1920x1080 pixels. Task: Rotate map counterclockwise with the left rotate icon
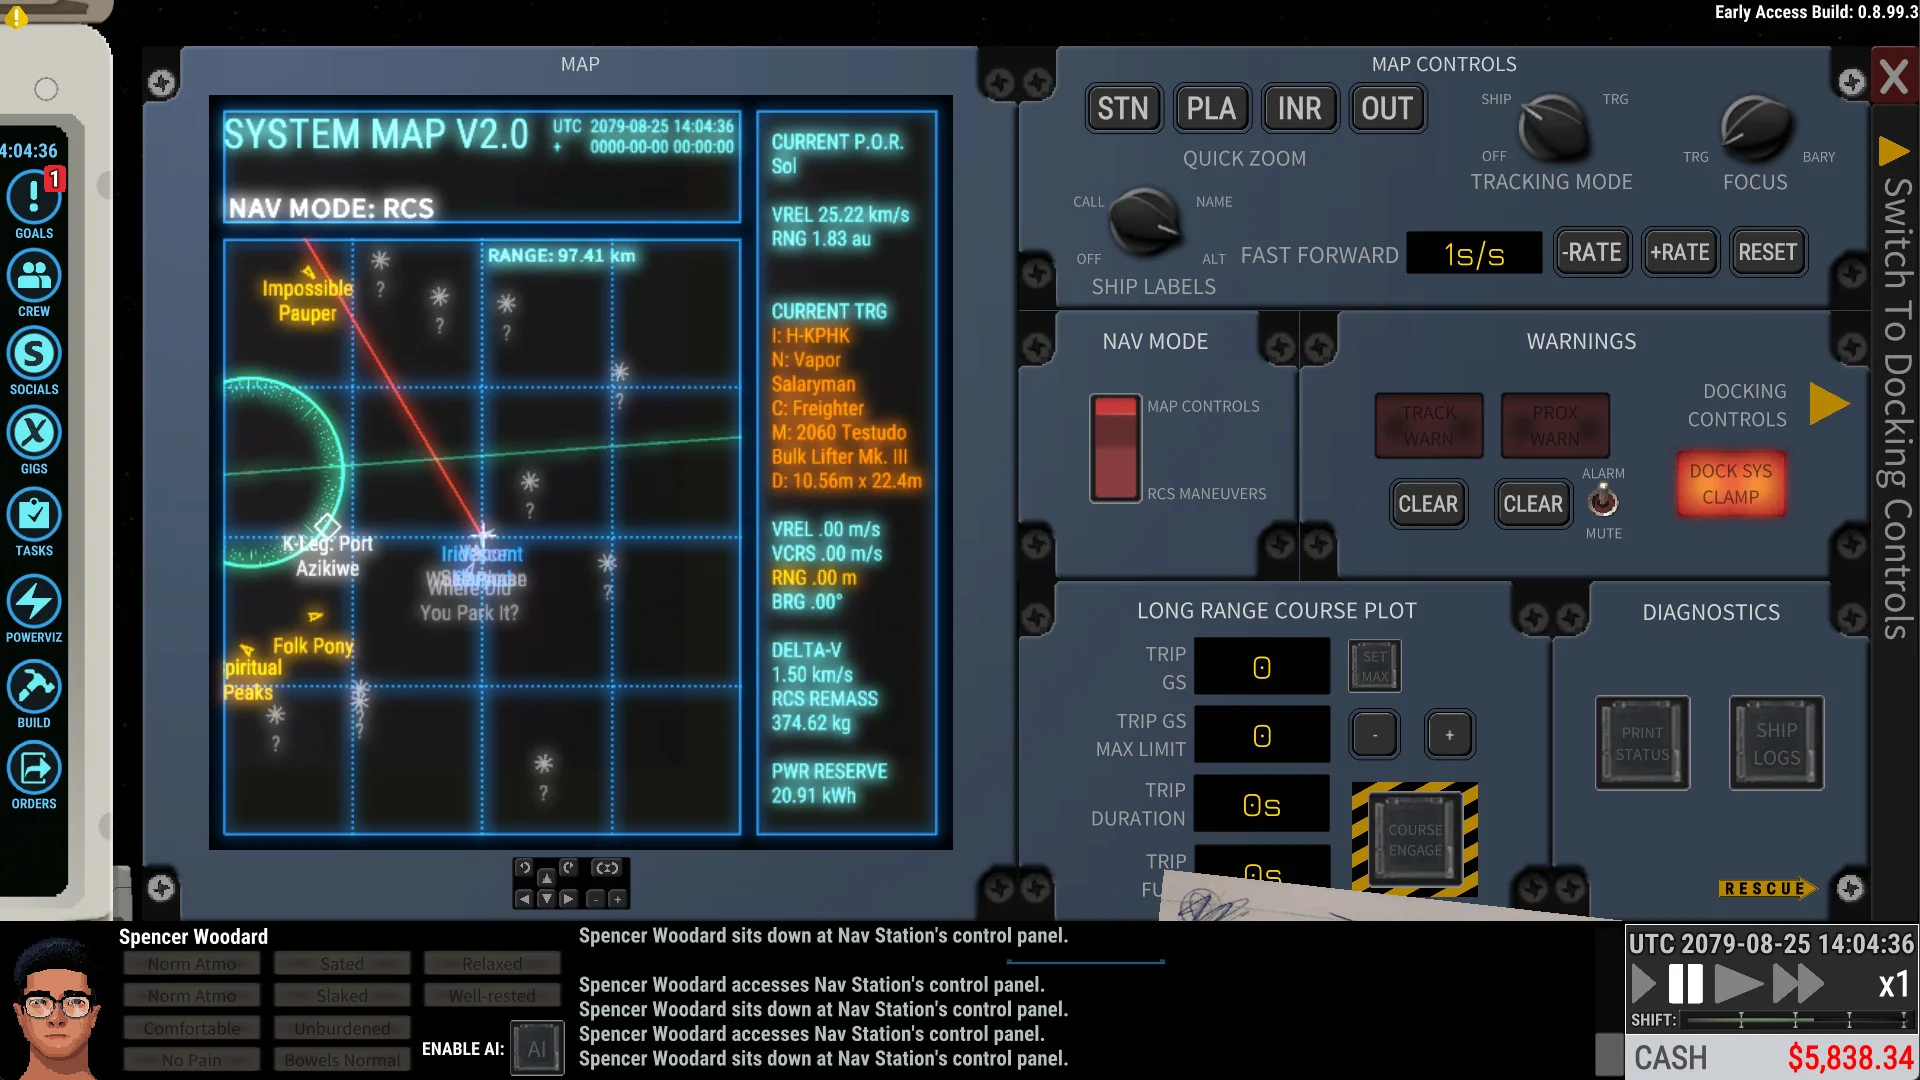click(x=524, y=867)
